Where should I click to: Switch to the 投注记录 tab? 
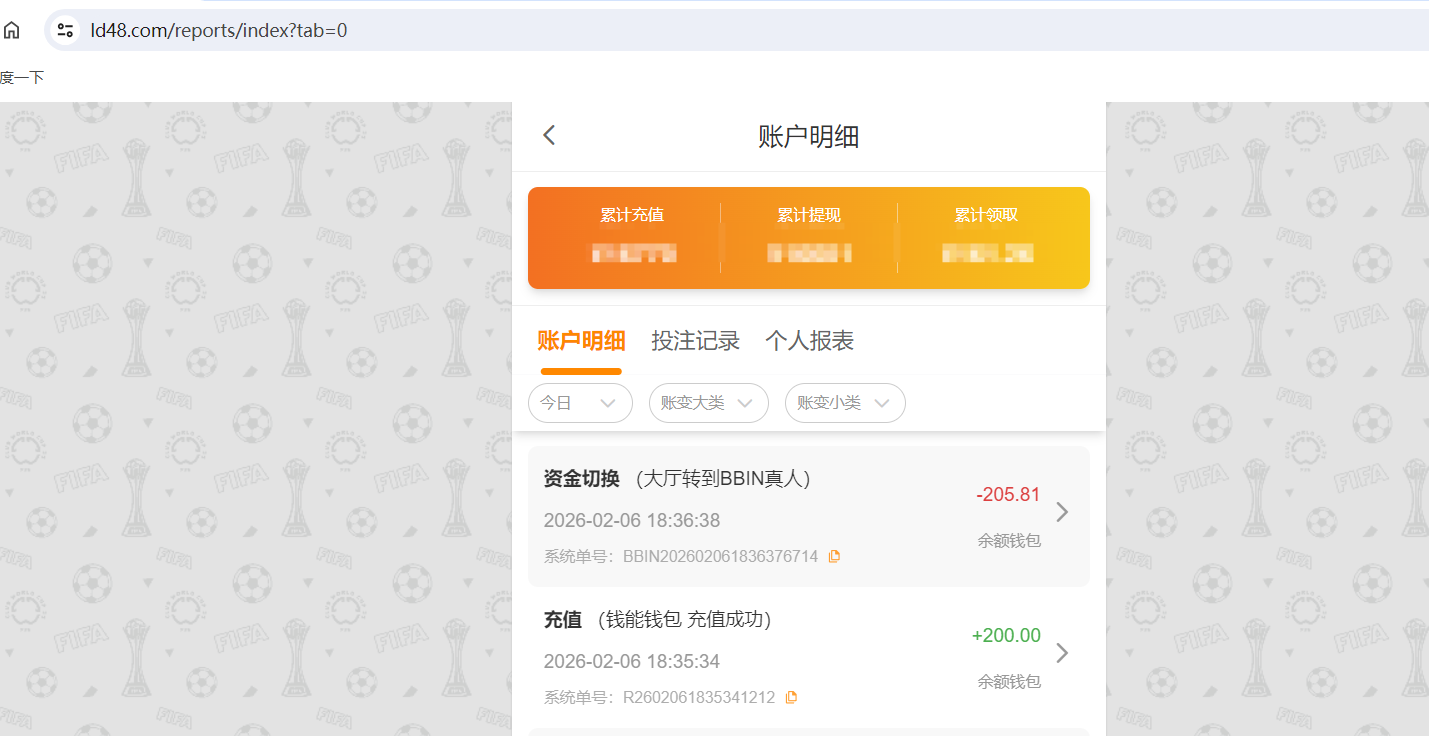tap(696, 341)
